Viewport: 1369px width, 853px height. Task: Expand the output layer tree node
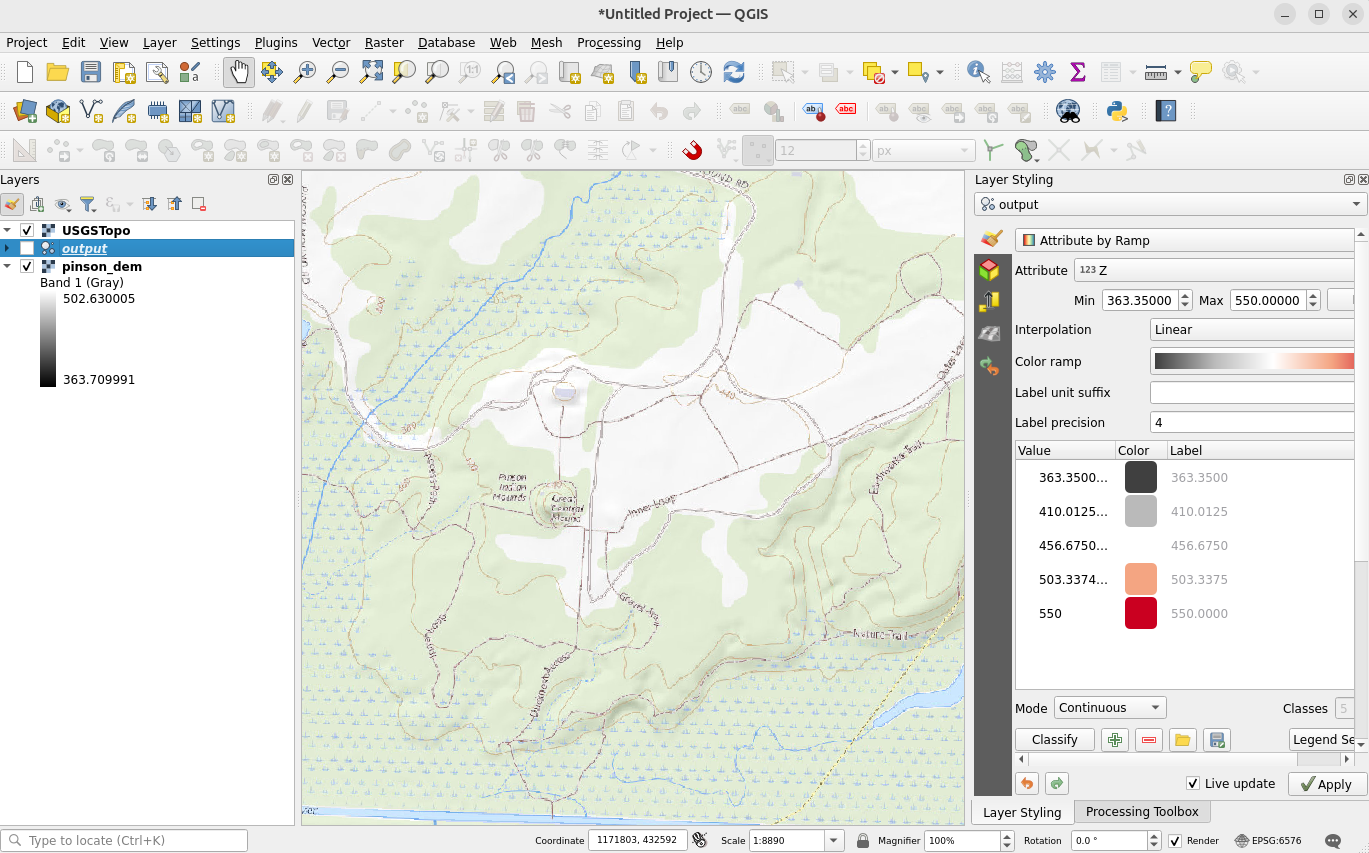click(x=8, y=249)
